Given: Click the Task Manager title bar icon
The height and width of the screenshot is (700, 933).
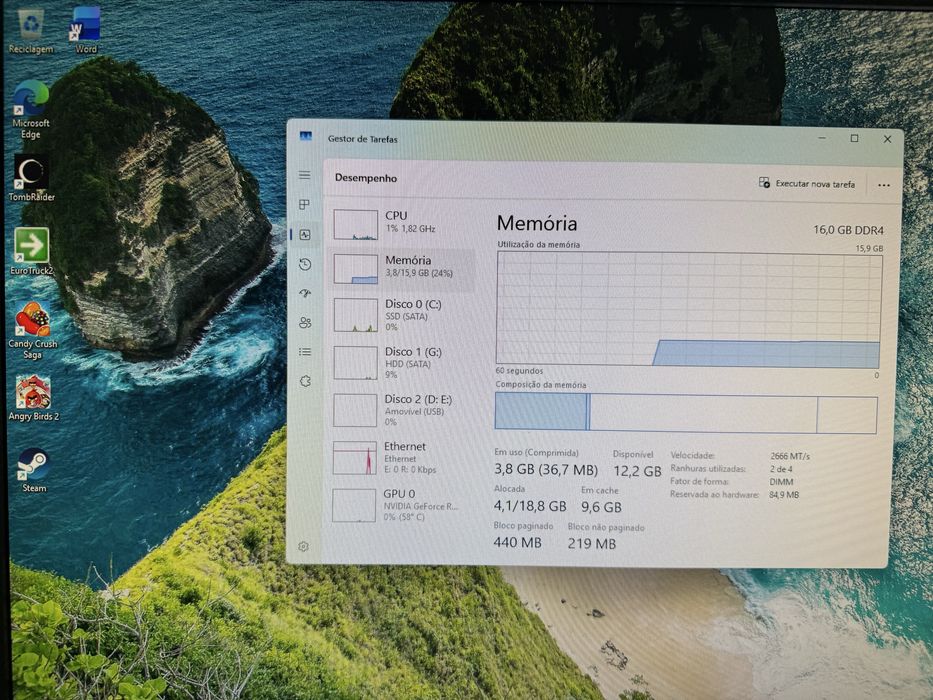Looking at the screenshot, I should pyautogui.click(x=306, y=136).
